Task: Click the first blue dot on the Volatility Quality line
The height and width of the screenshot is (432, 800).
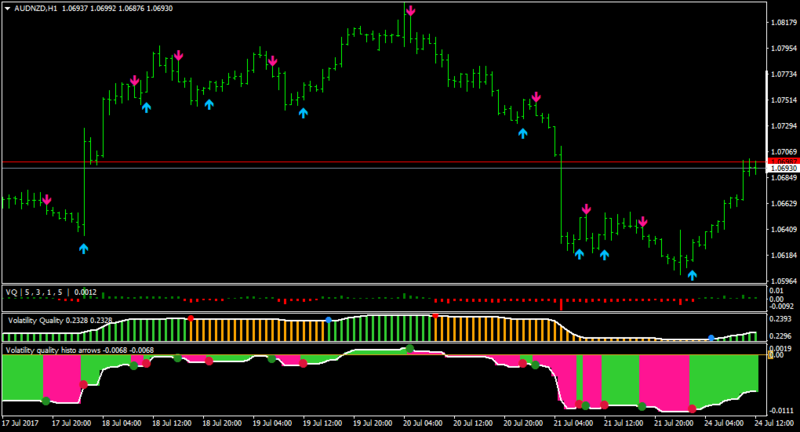Action: point(329,320)
